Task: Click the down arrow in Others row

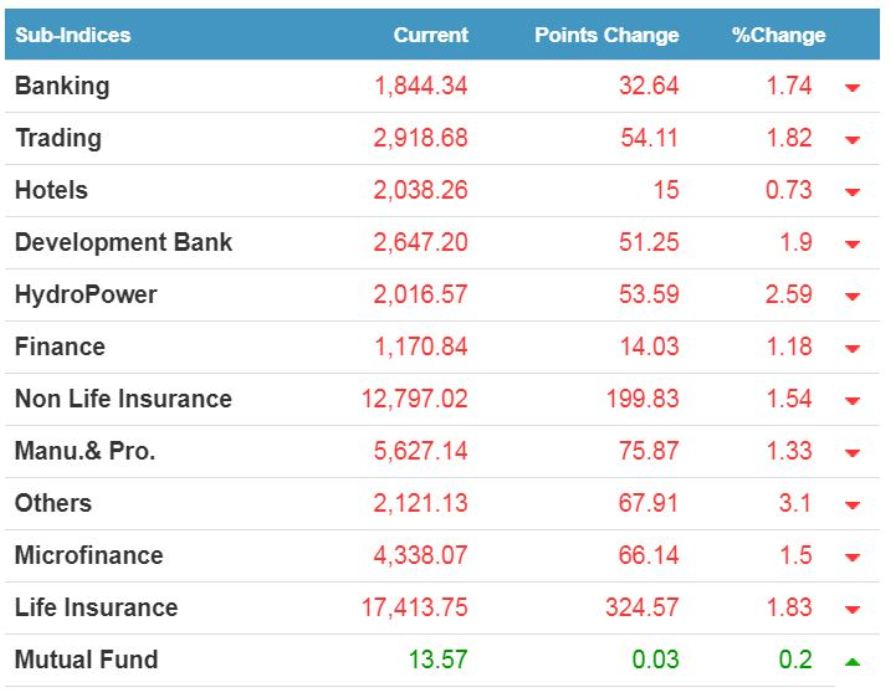Action: point(852,505)
